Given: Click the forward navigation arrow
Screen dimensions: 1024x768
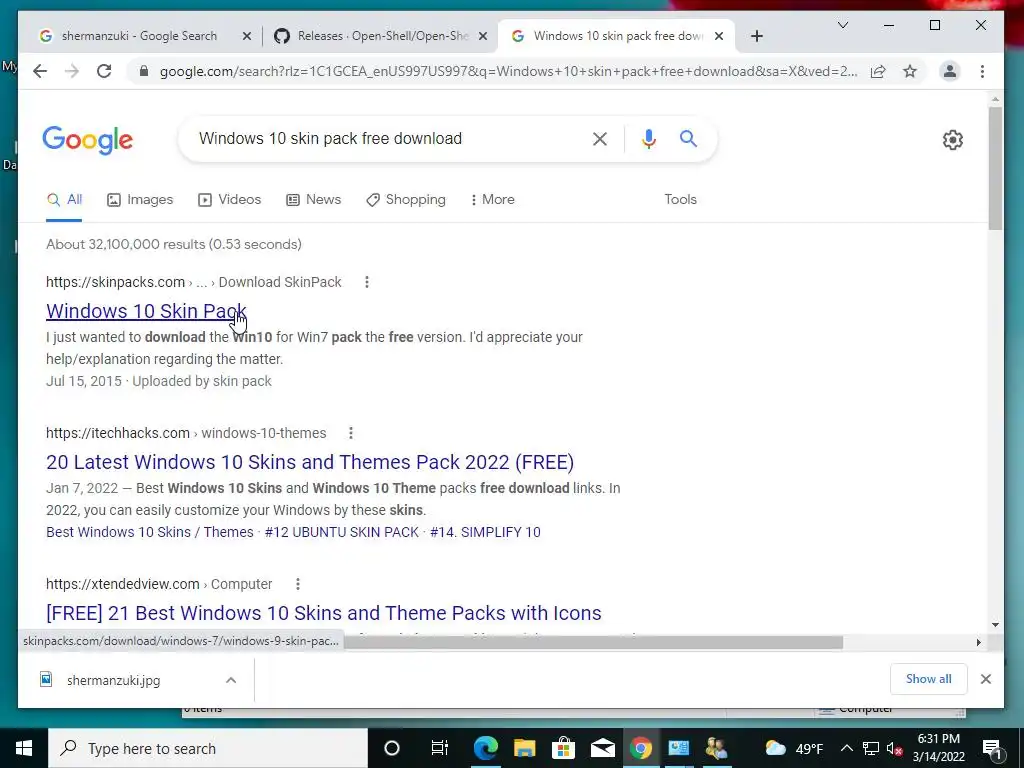Looking at the screenshot, I should click(72, 71).
